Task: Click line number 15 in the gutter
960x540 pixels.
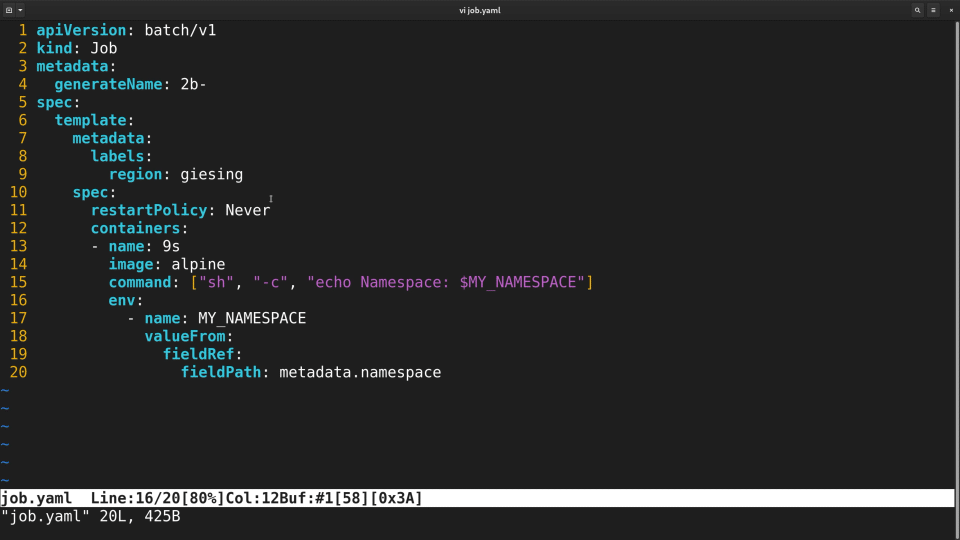Action: [18, 282]
